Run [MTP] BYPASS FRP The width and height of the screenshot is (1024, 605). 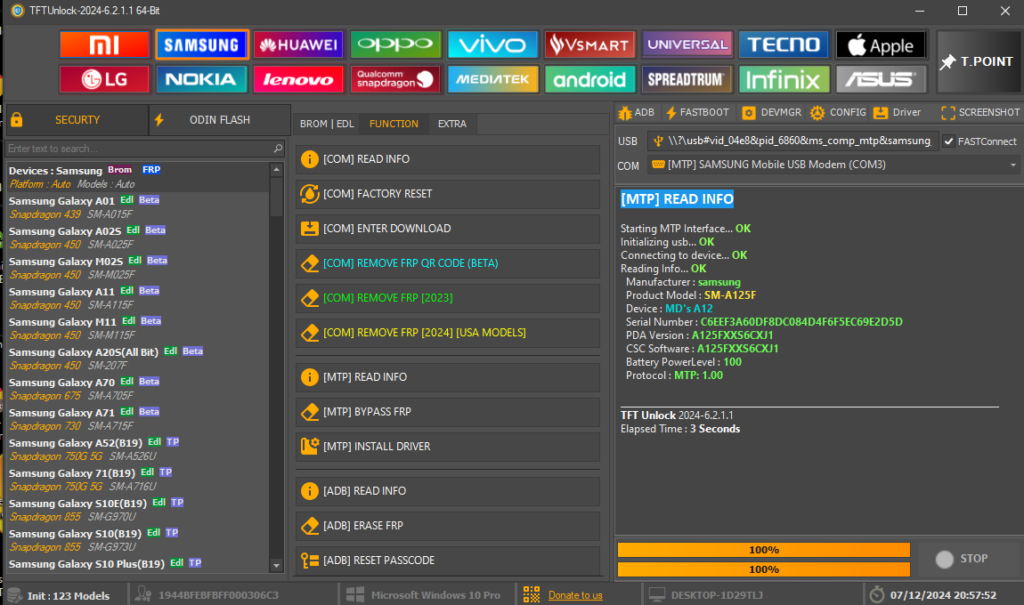tap(447, 412)
